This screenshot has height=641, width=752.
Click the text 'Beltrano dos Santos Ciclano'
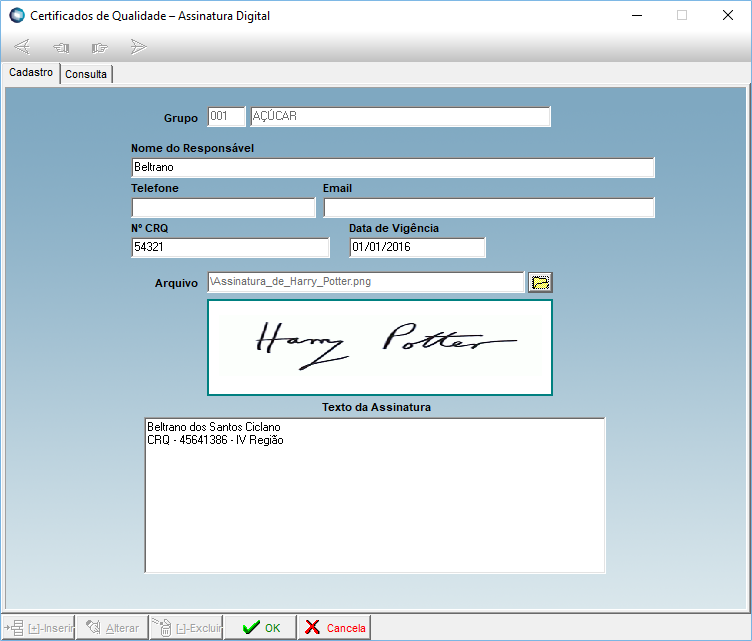pyautogui.click(x=214, y=427)
